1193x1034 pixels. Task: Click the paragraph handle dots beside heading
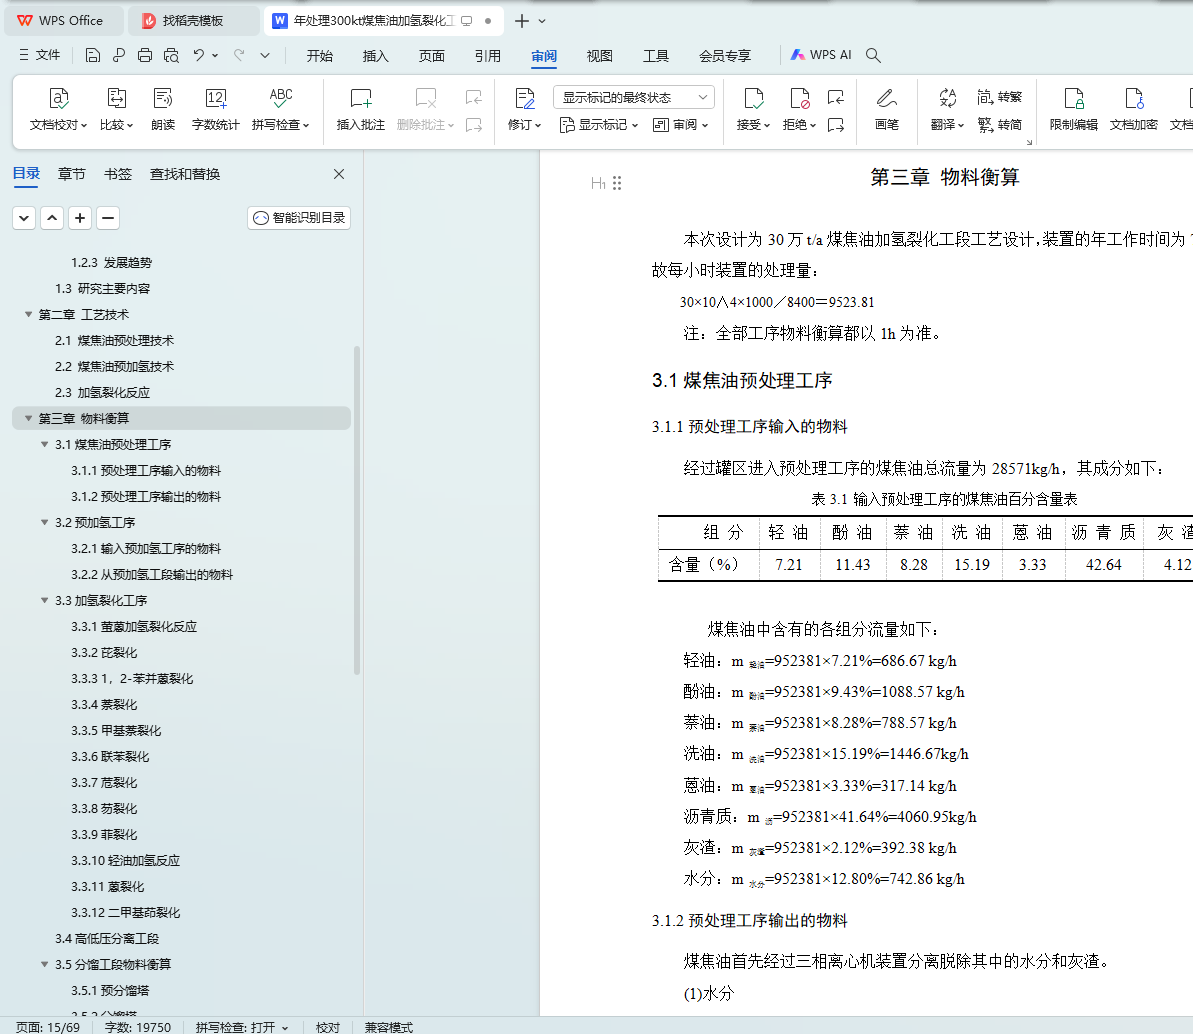[617, 183]
